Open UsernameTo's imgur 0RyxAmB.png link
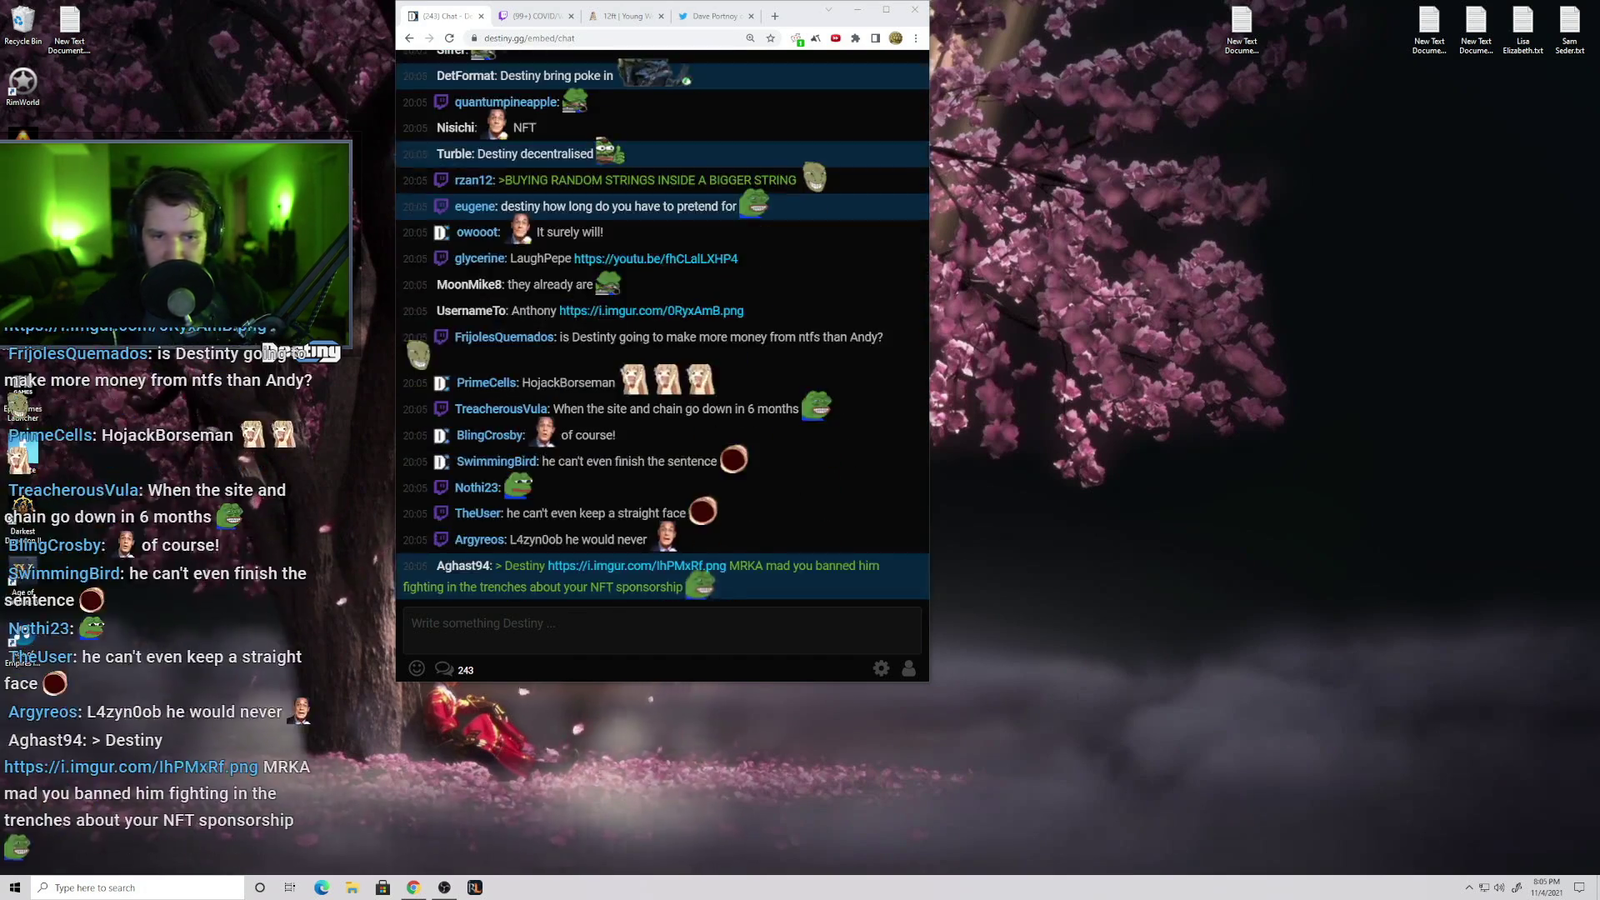This screenshot has width=1600, height=900. point(651,311)
